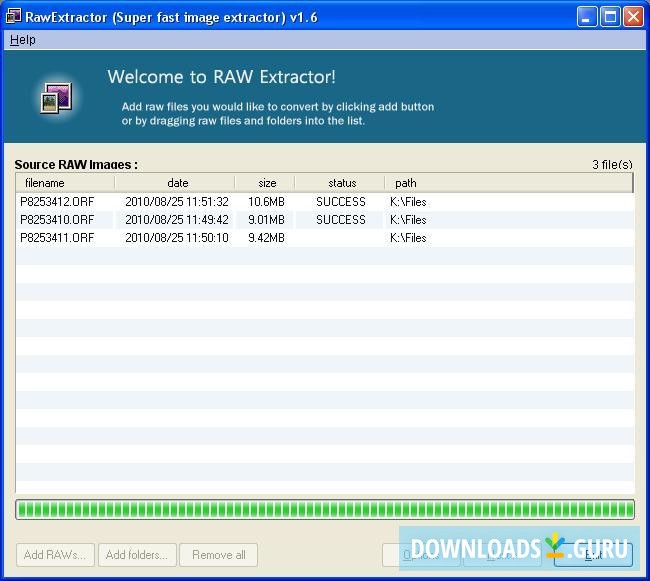650x581 pixels.
Task: Open the Help menu
Action: click(23, 40)
